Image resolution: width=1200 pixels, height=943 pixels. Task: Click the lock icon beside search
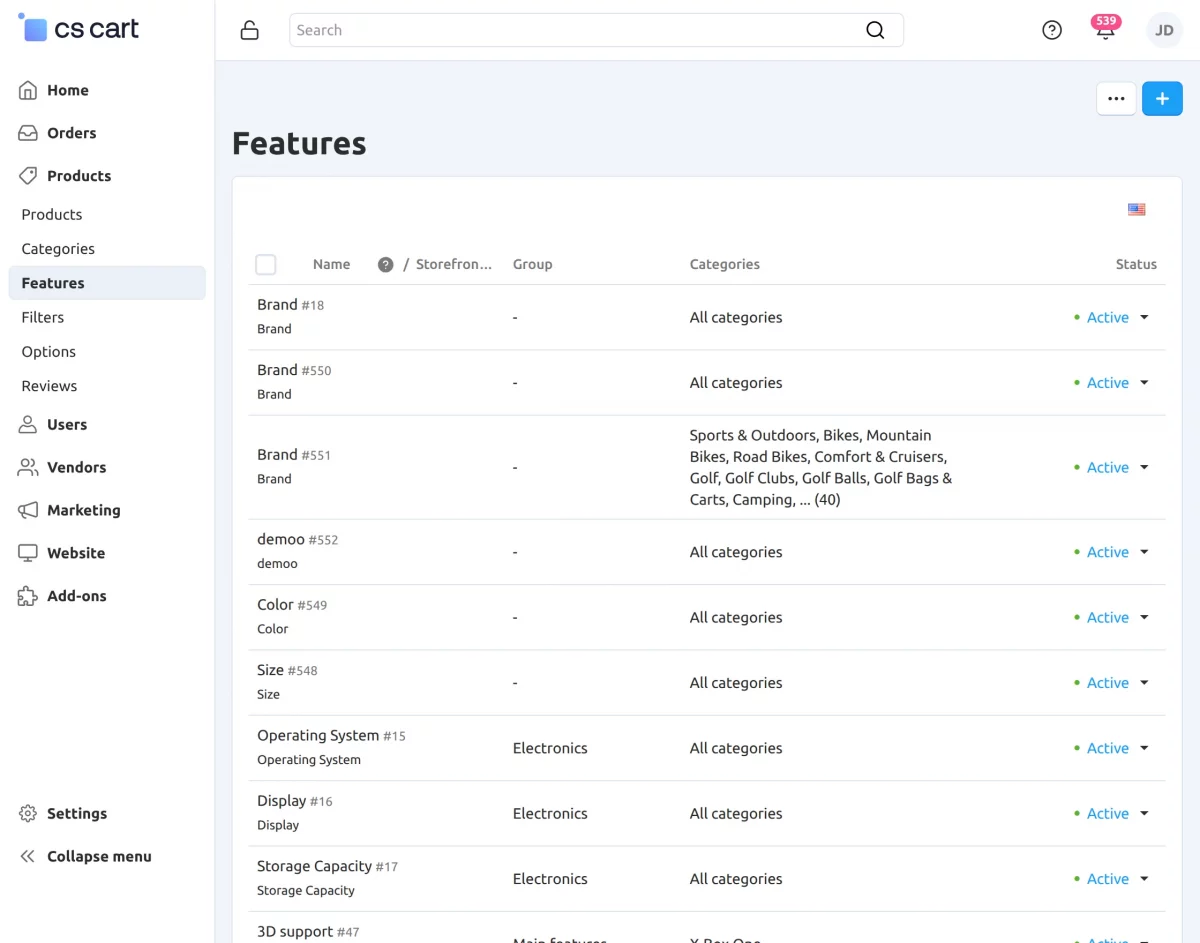[x=250, y=30]
